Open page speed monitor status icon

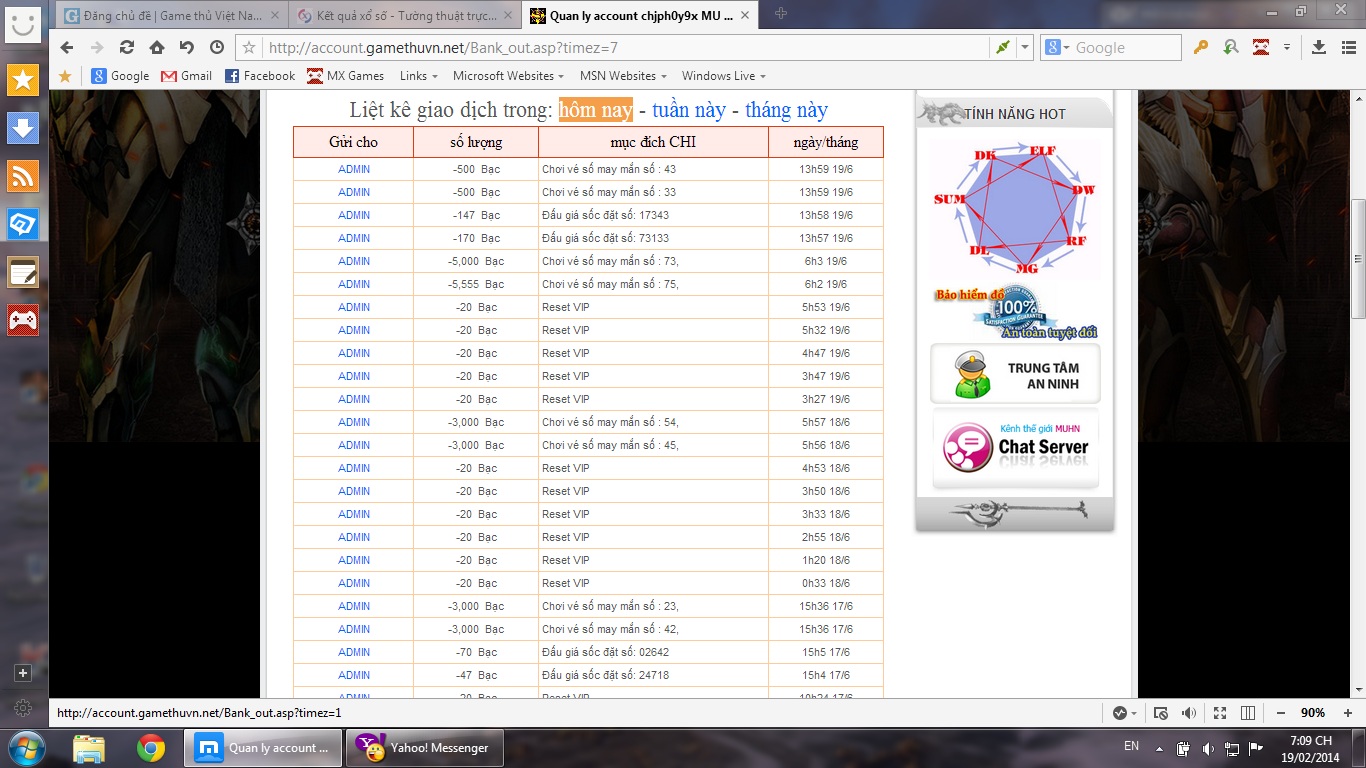pyautogui.click(x=1119, y=713)
